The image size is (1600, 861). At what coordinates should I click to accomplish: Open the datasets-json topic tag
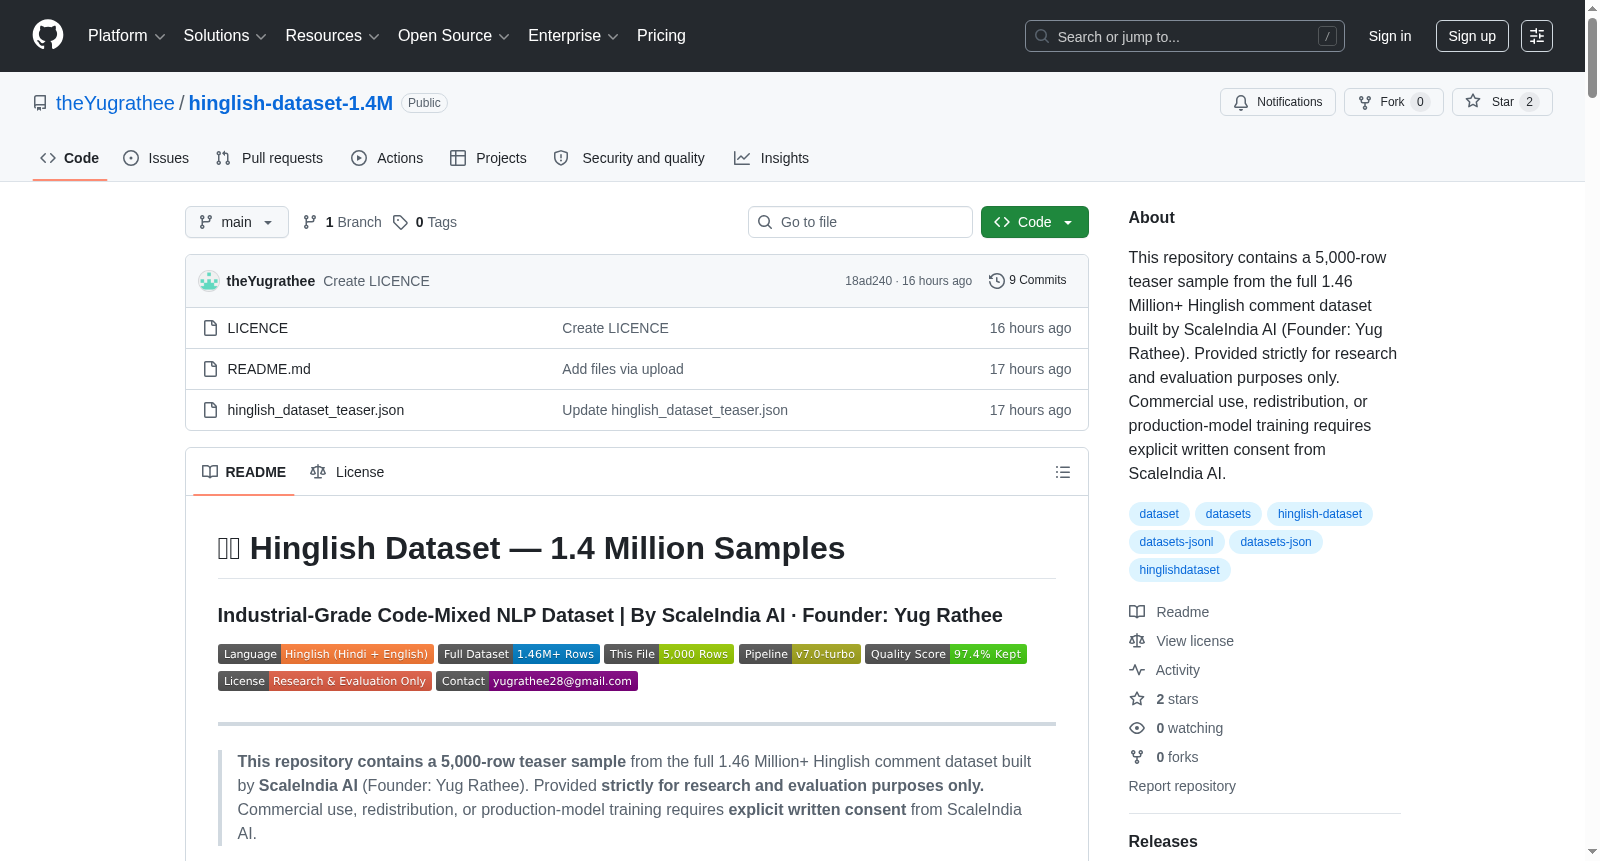[1276, 542]
